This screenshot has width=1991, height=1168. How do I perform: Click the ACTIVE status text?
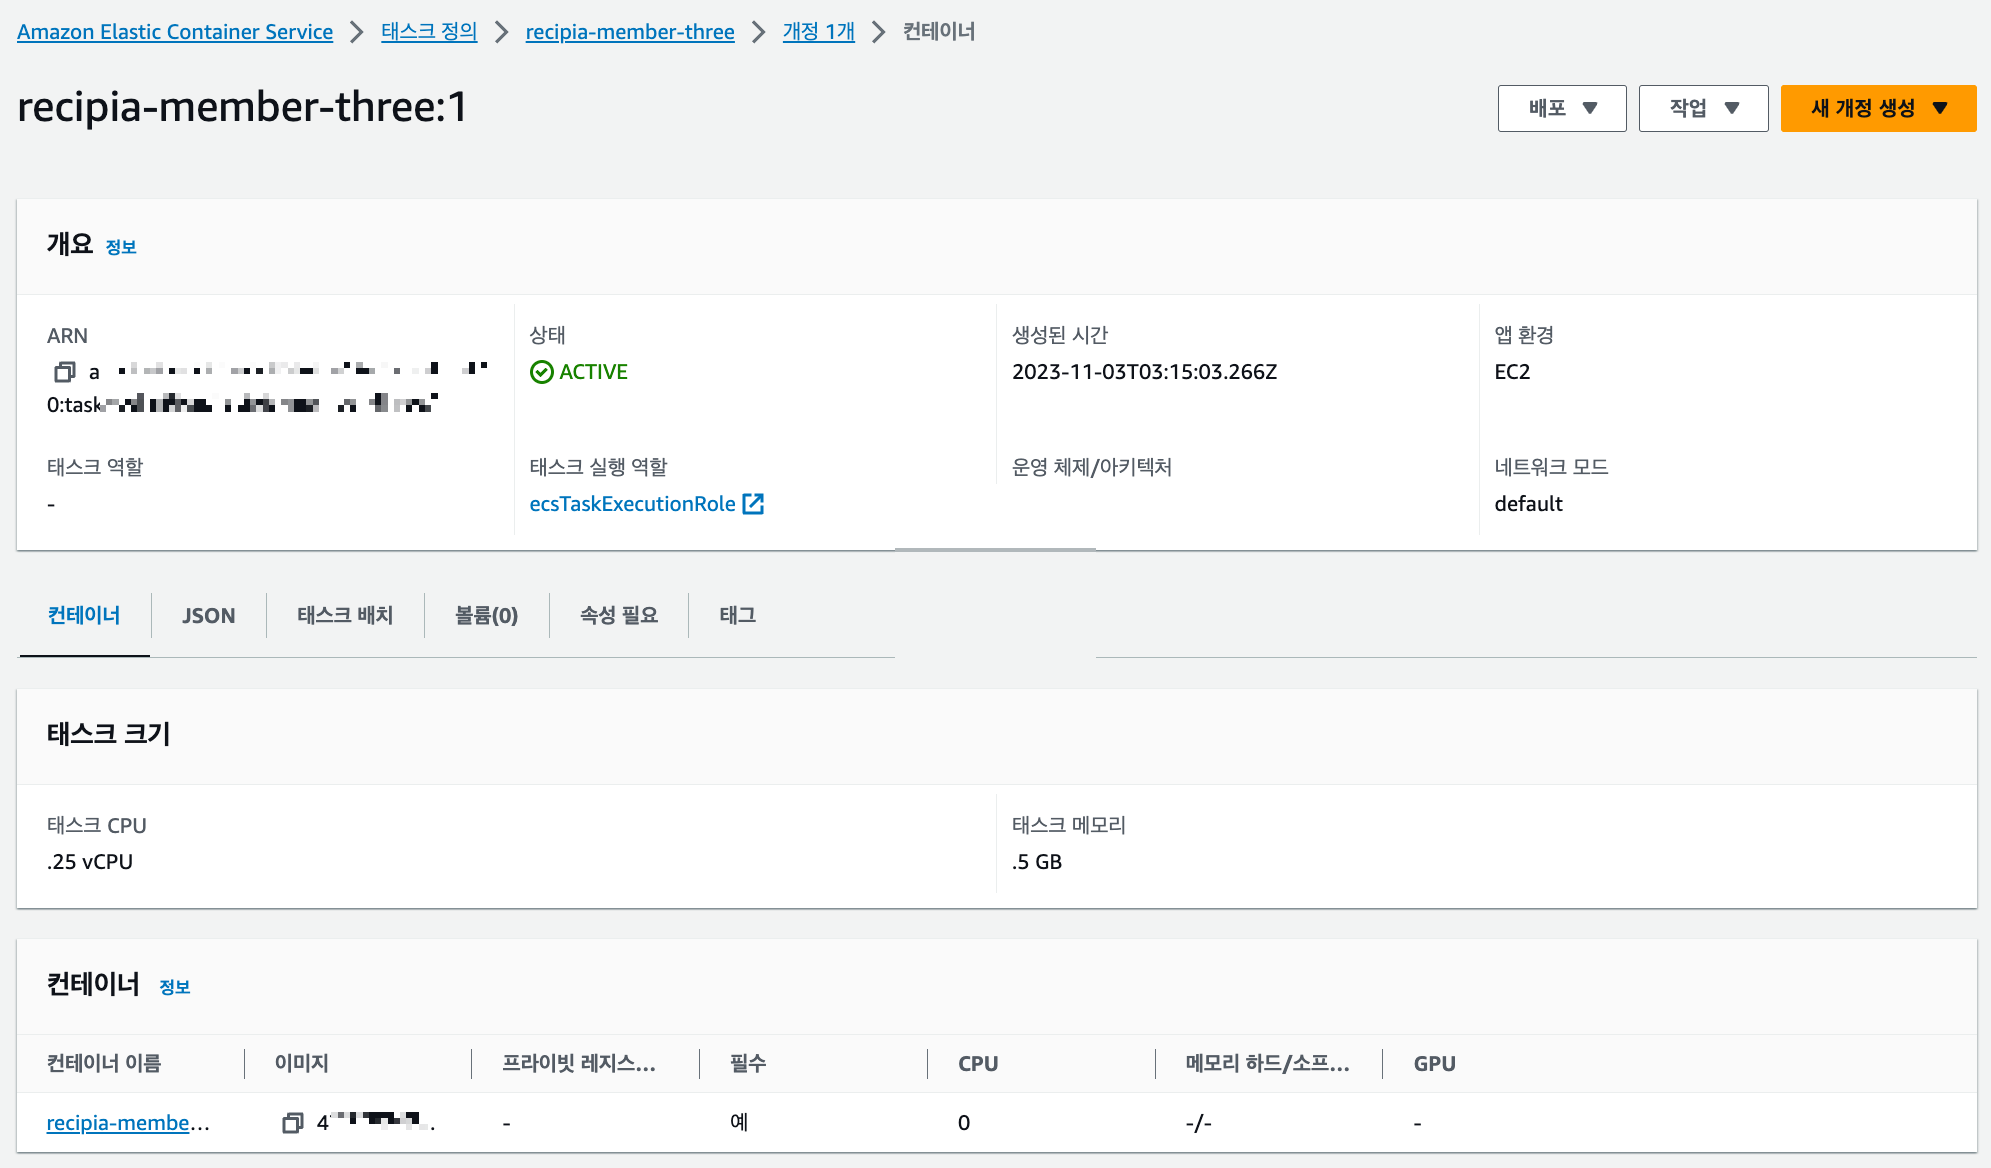594,372
